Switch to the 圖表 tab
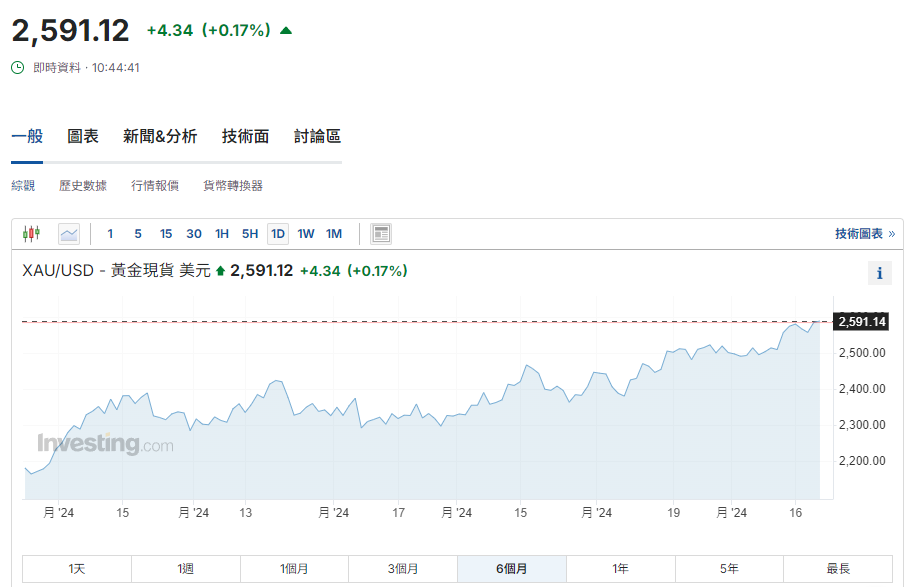The image size is (913, 587). pos(83,135)
